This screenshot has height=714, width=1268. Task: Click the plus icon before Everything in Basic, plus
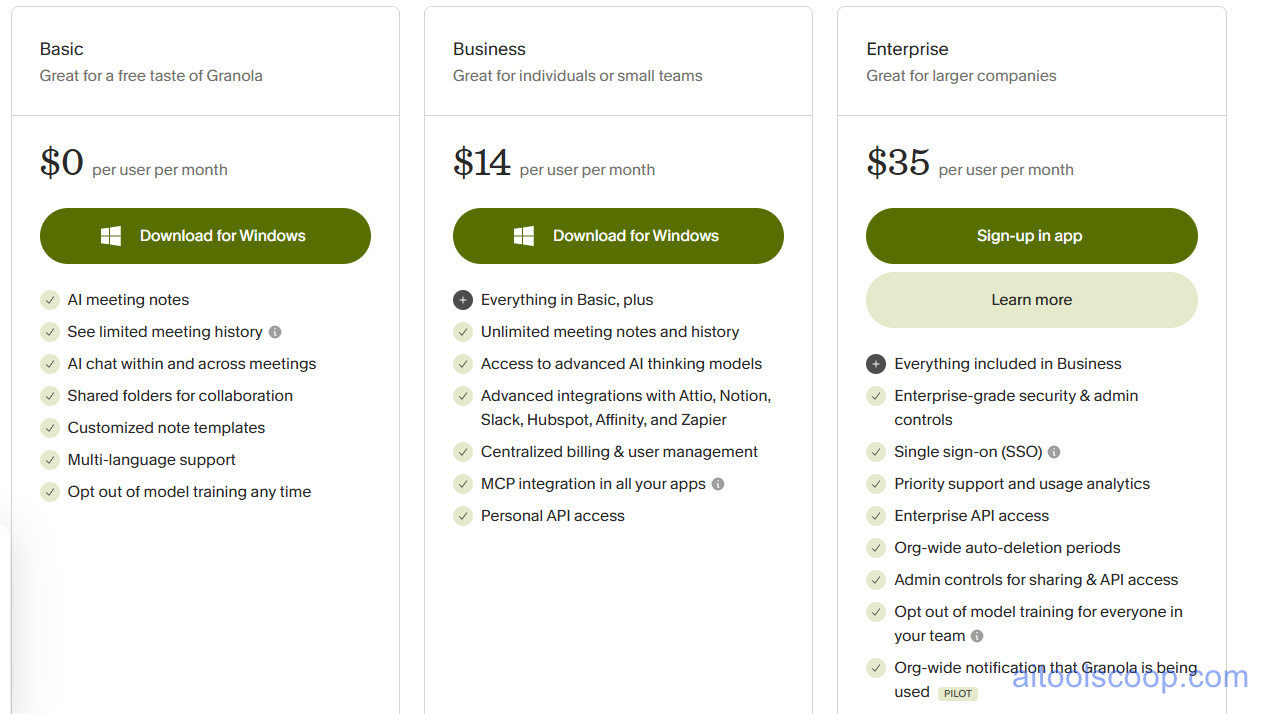463,299
